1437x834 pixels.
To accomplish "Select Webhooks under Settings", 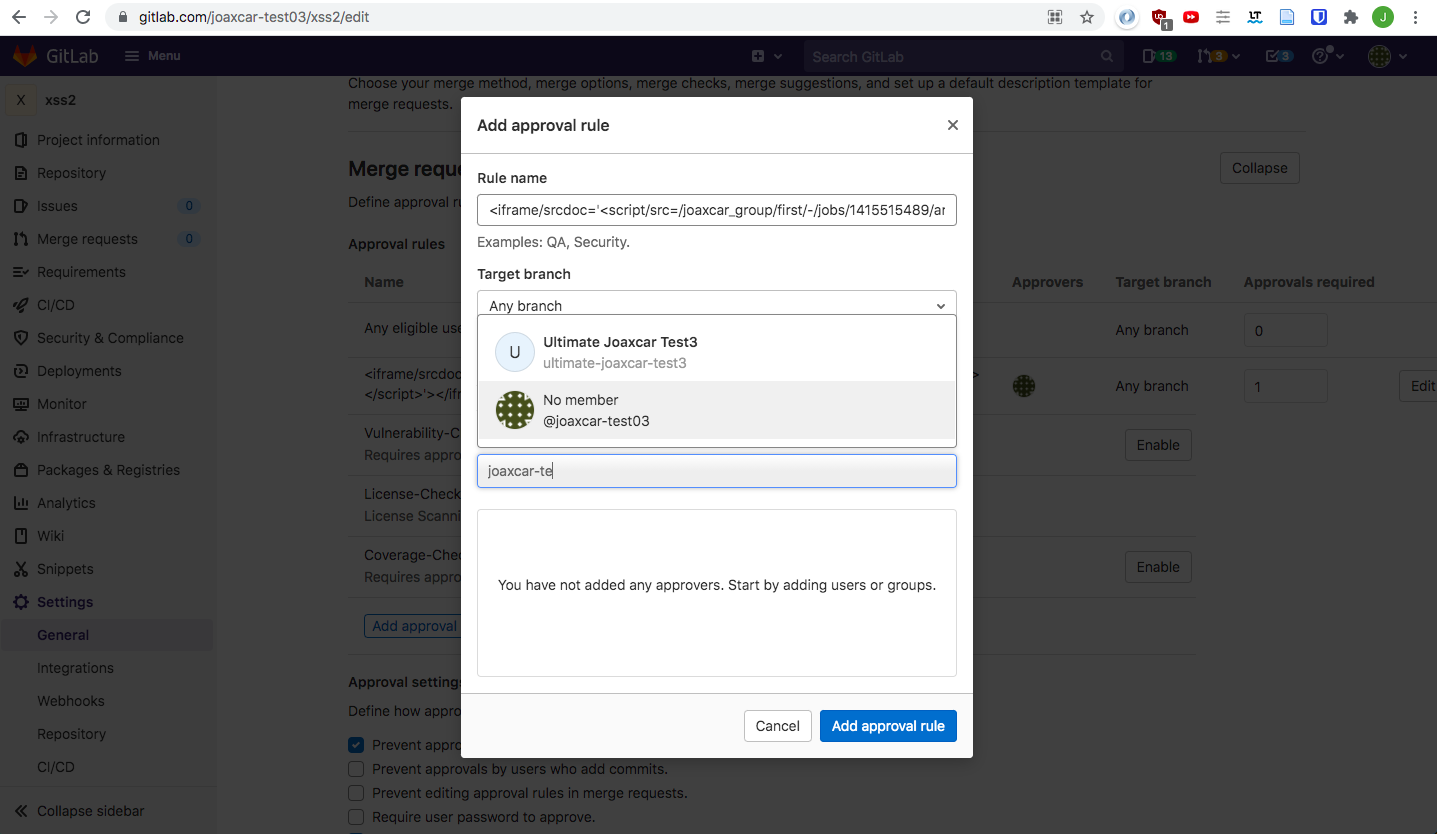I will pos(70,701).
